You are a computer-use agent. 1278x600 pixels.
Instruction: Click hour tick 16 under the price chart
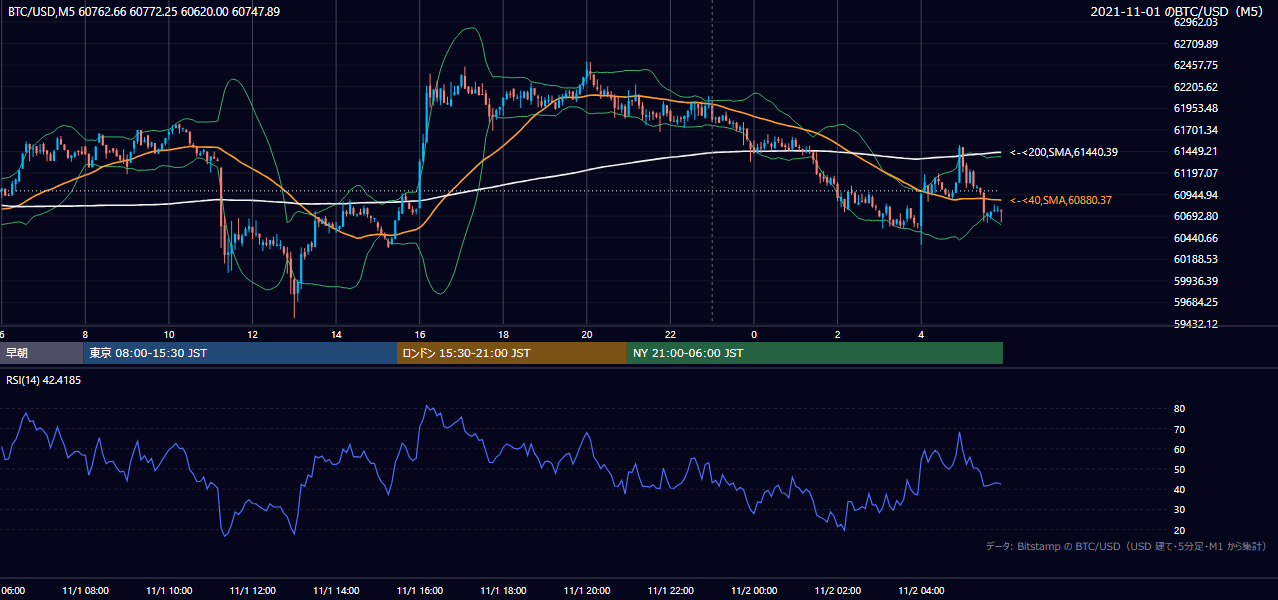(420, 335)
